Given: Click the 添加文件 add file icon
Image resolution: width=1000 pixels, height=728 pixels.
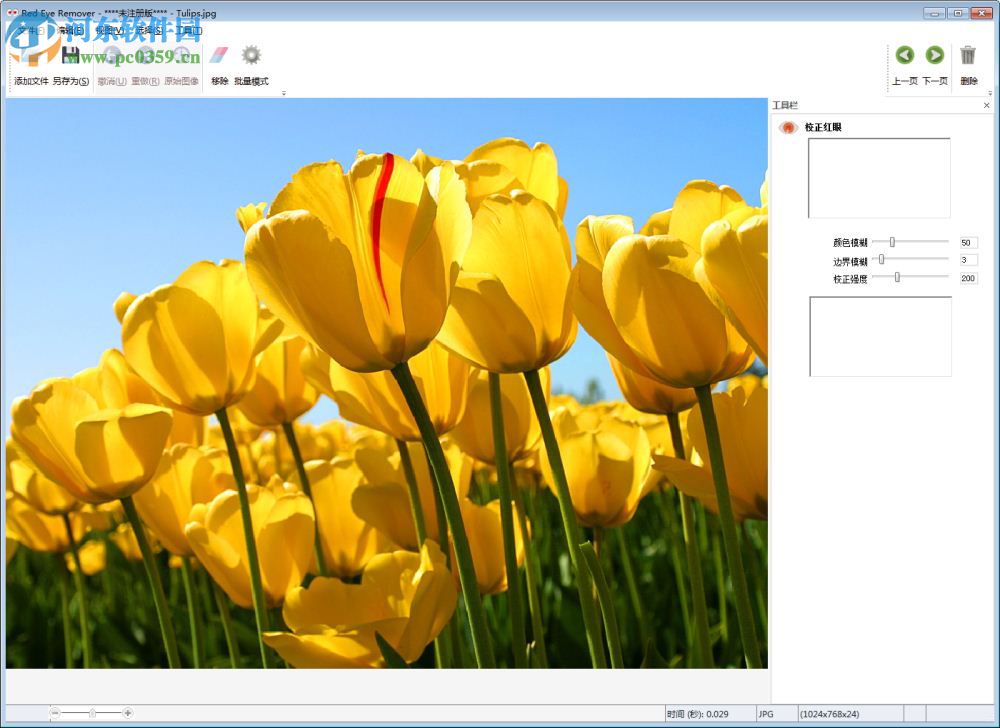Looking at the screenshot, I should tap(30, 55).
